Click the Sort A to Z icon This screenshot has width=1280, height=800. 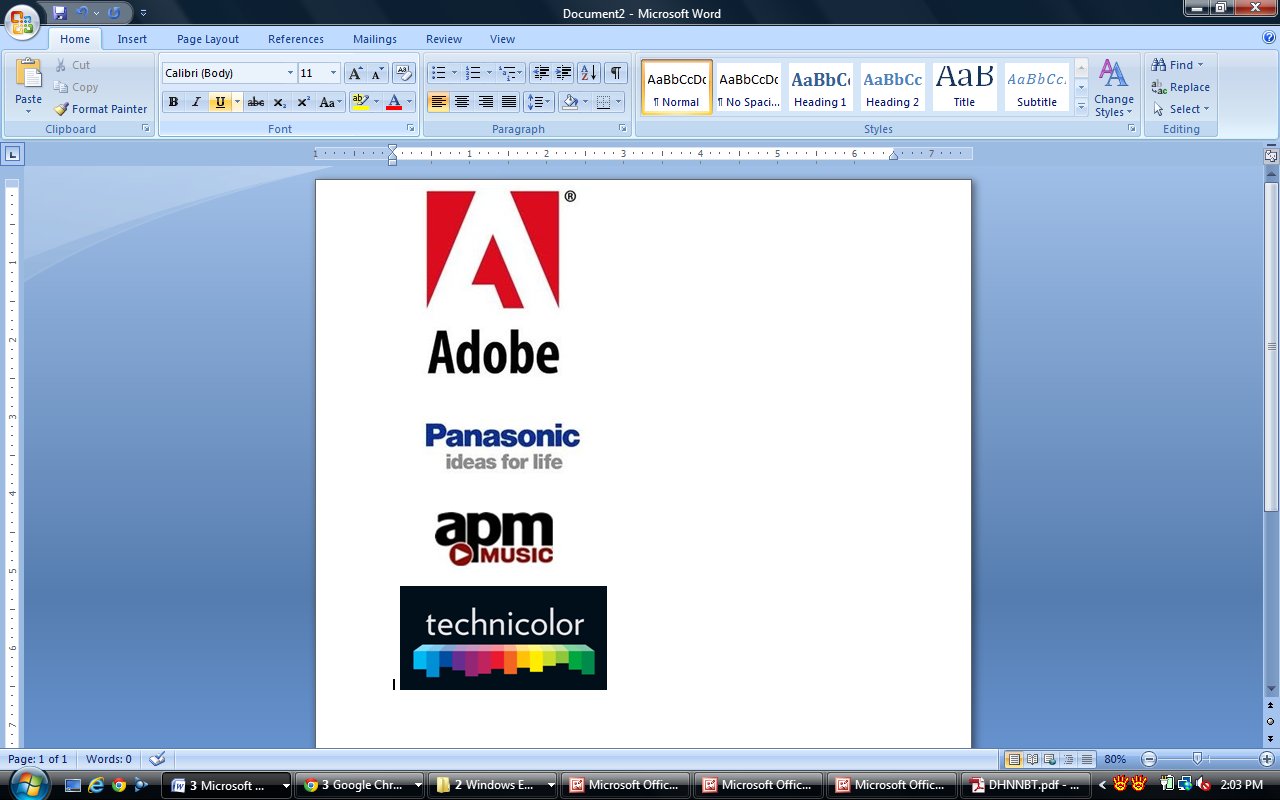point(589,73)
